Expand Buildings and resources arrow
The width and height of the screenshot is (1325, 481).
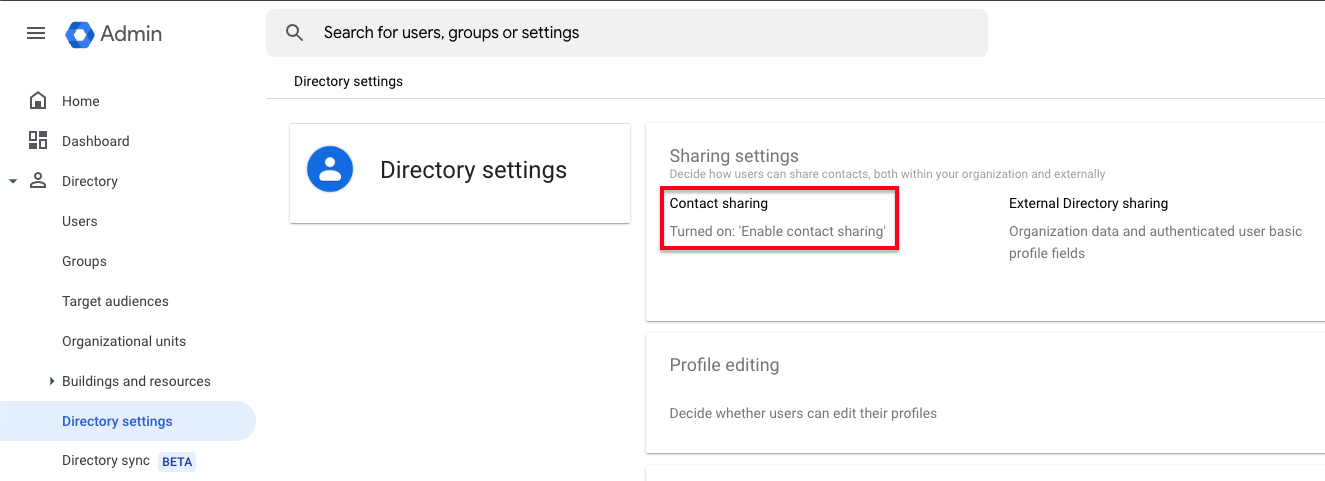52,381
